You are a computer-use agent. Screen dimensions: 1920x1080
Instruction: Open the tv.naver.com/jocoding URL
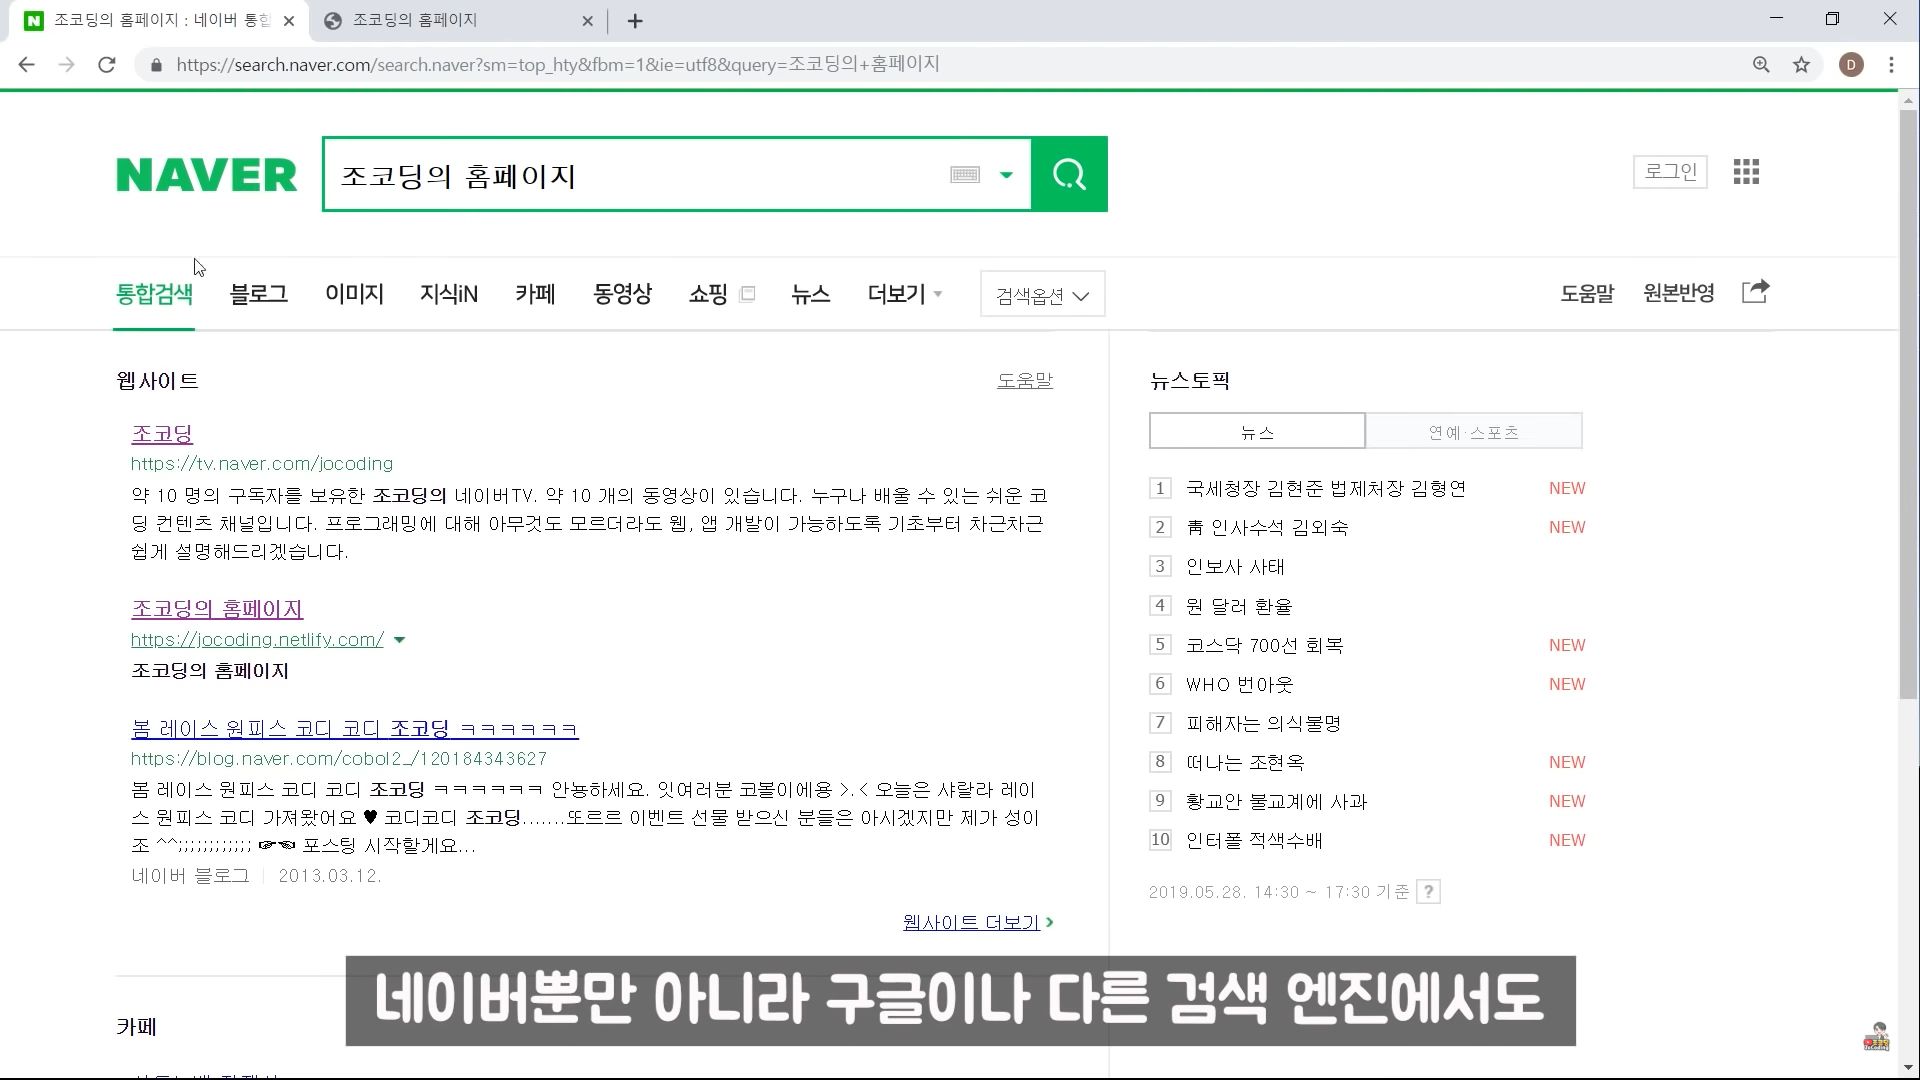(x=262, y=464)
